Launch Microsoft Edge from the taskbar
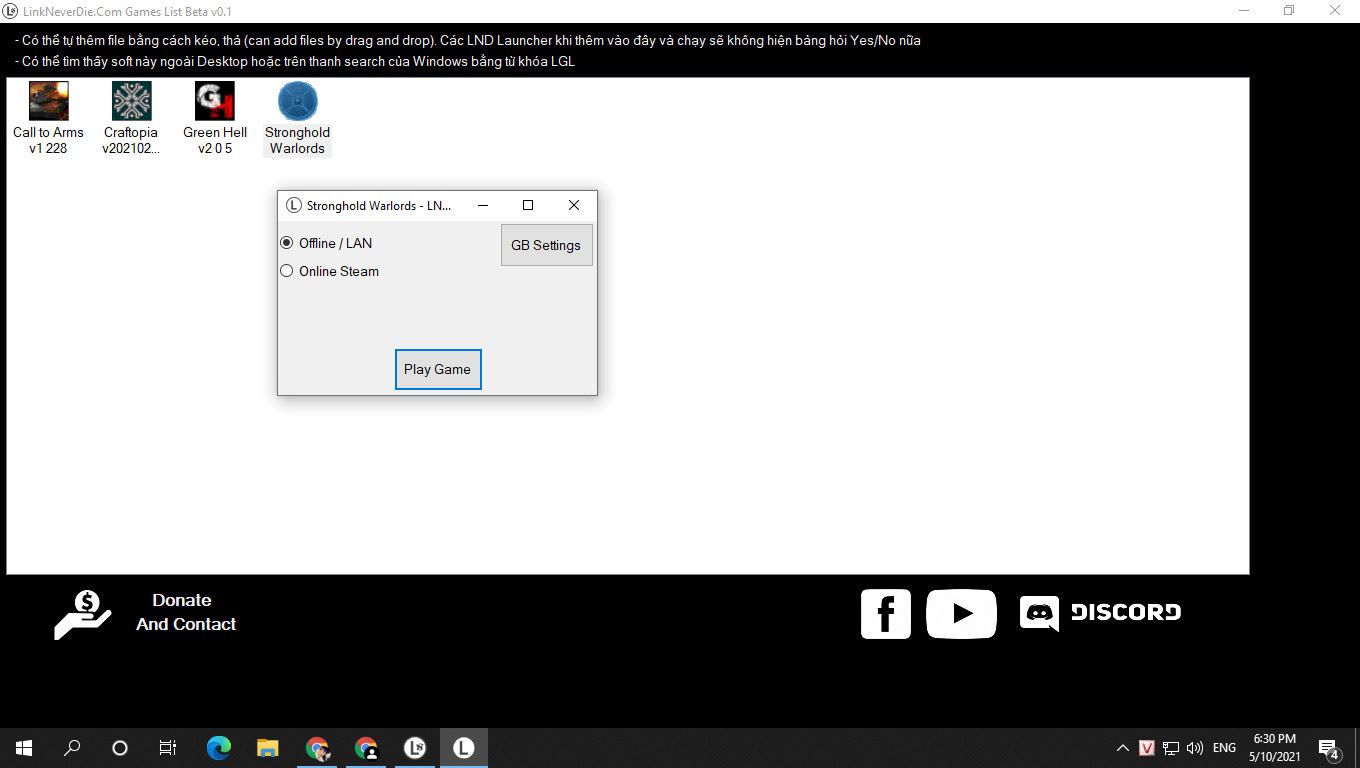This screenshot has height=768, width=1360. click(x=219, y=748)
